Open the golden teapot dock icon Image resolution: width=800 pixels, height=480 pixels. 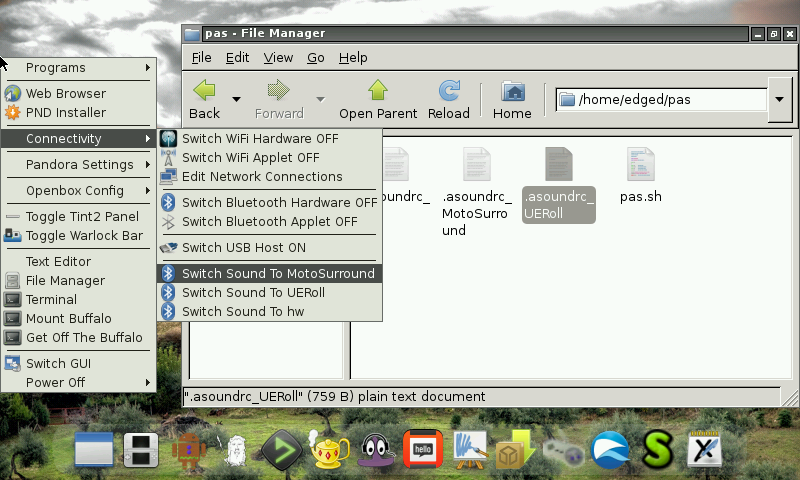pos(329,451)
